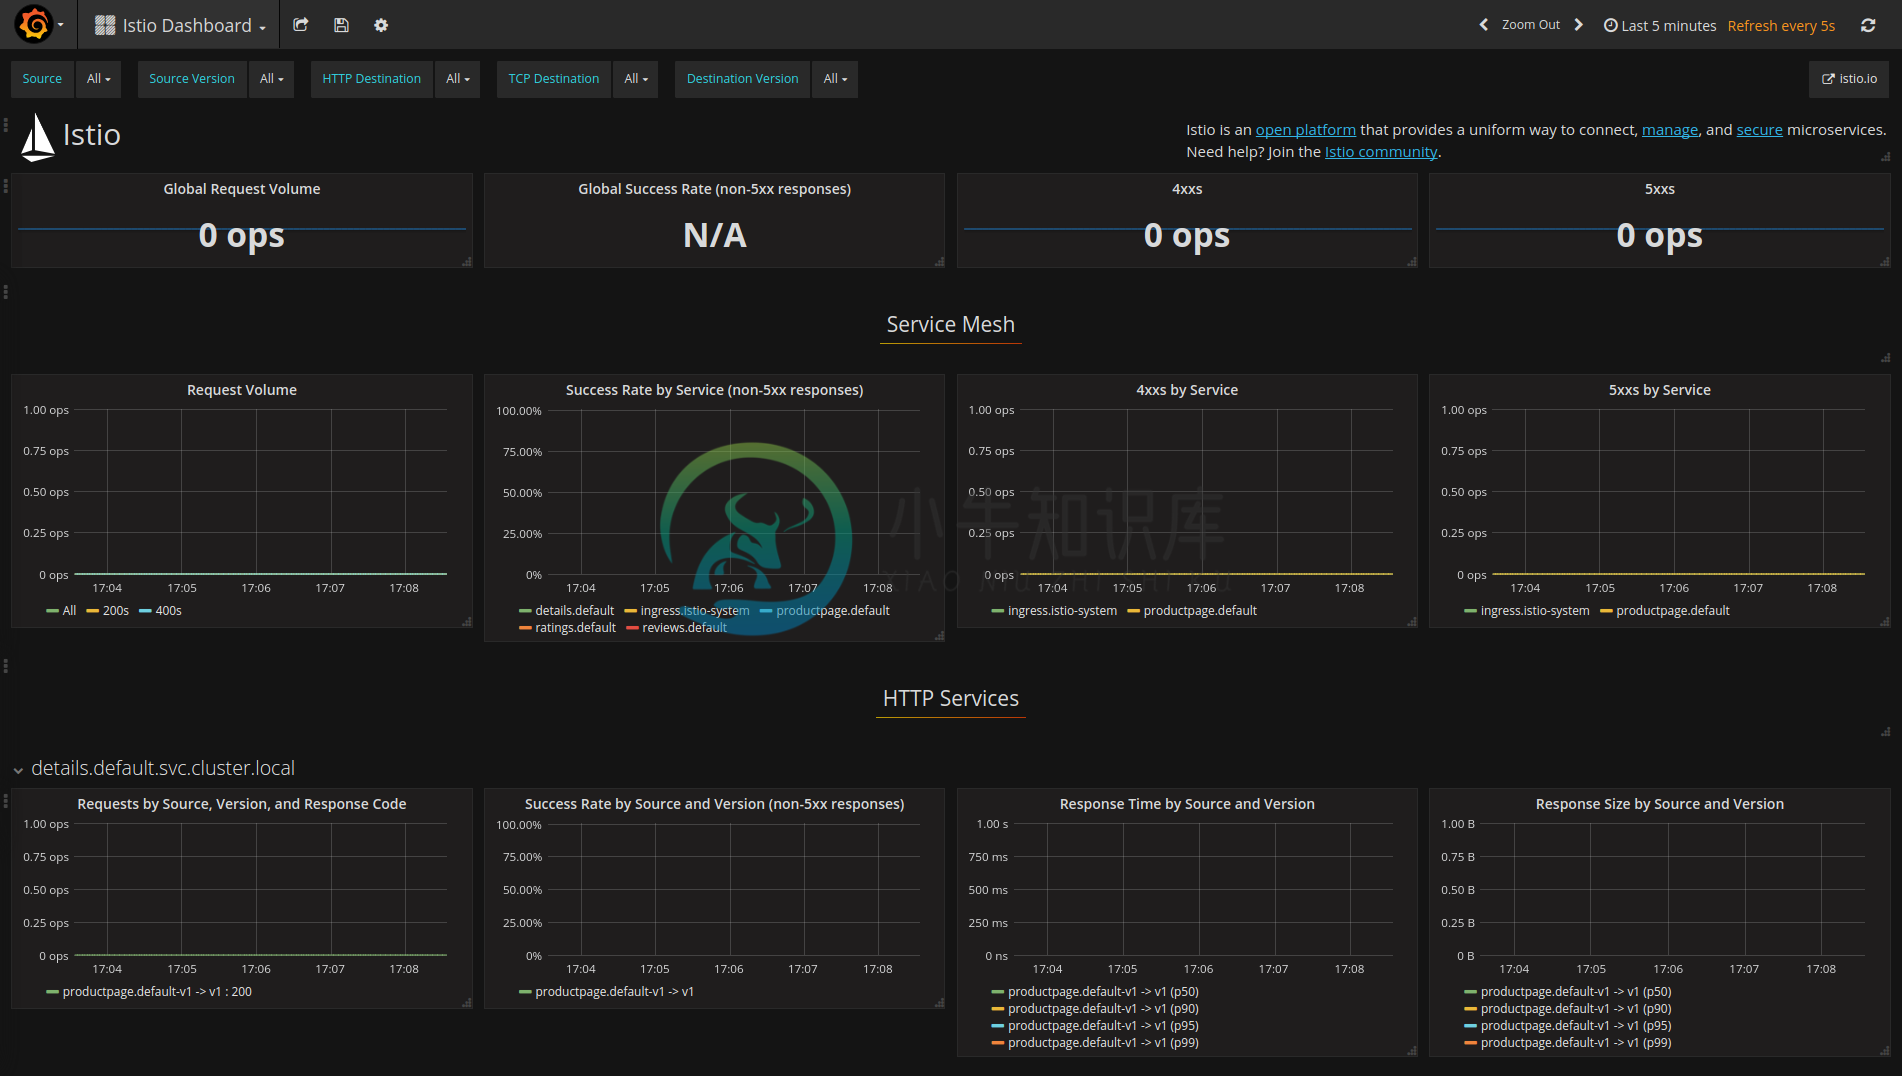Open the 5xxs by Service panel title menu
The image size is (1902, 1076).
[1659, 390]
